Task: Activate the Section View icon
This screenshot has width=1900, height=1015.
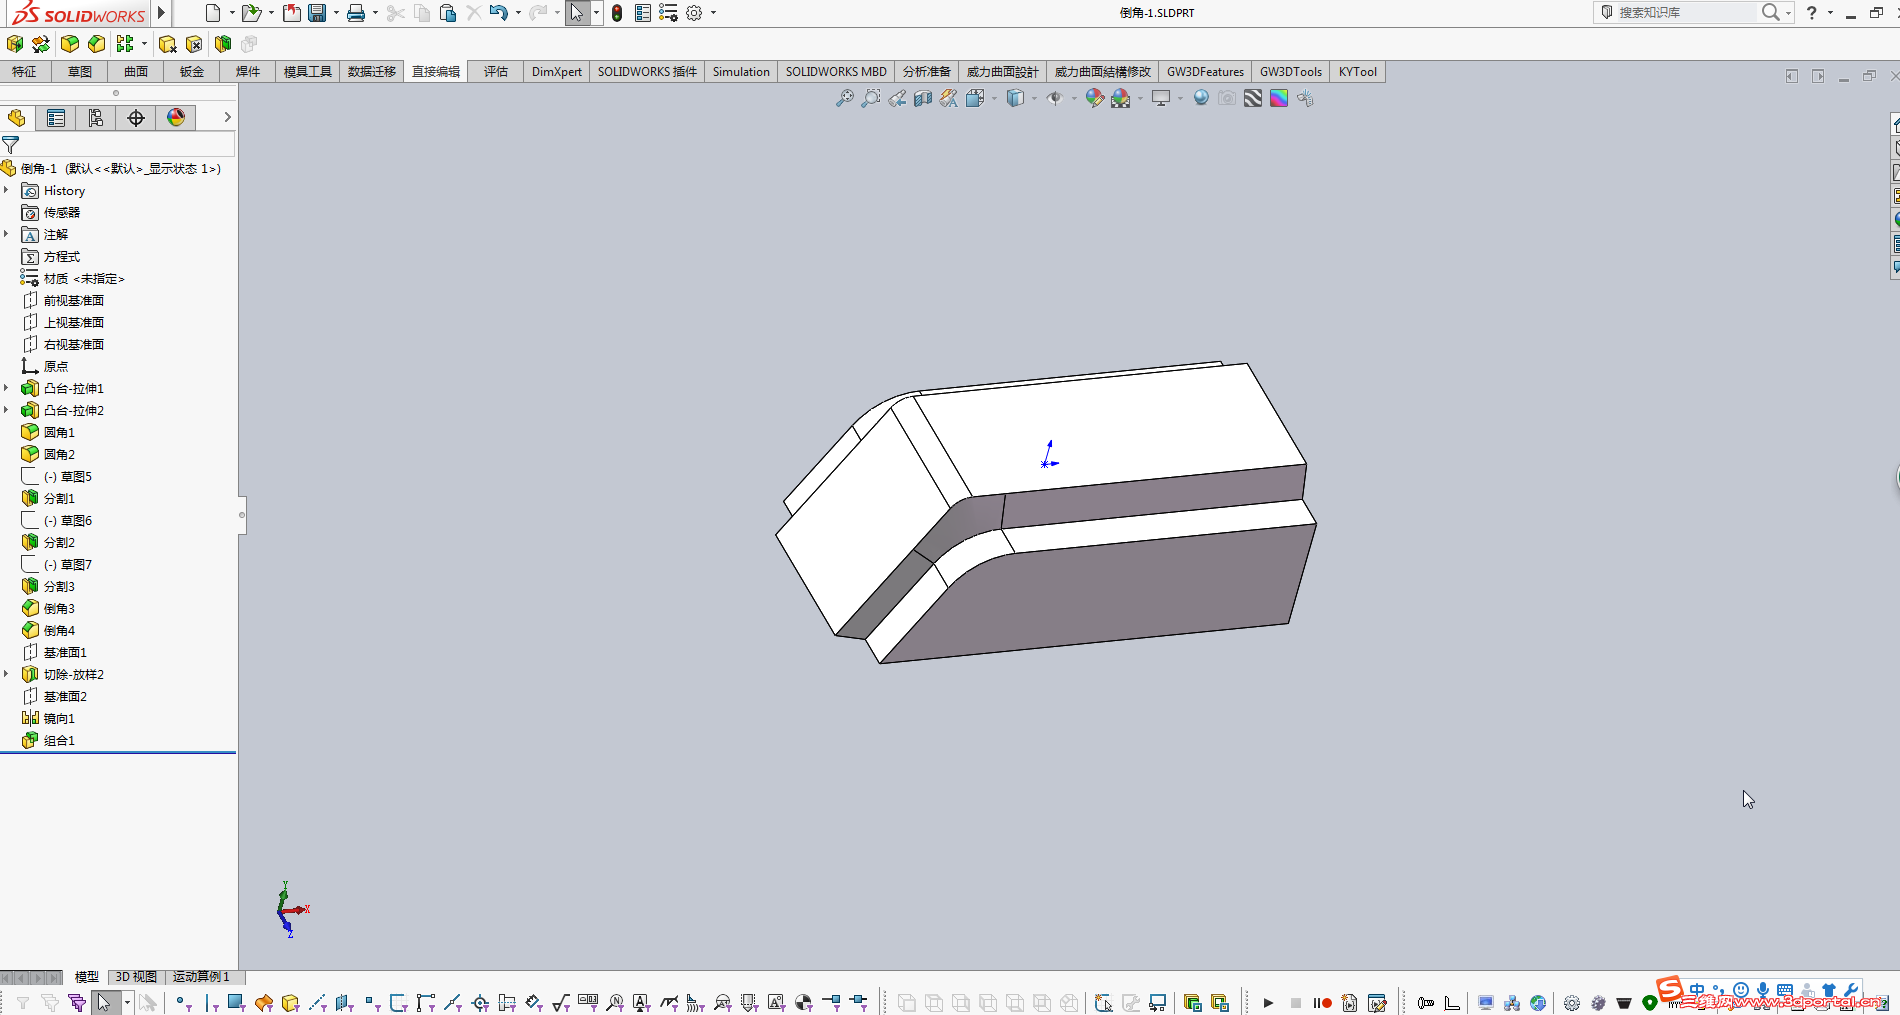Action: [923, 98]
